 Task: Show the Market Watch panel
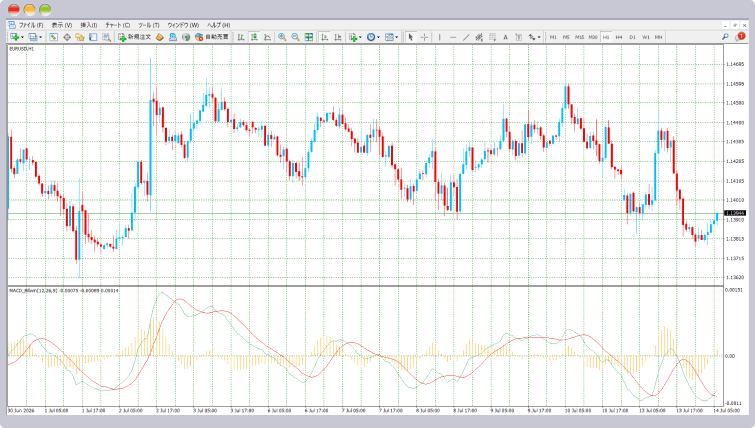(x=53, y=37)
